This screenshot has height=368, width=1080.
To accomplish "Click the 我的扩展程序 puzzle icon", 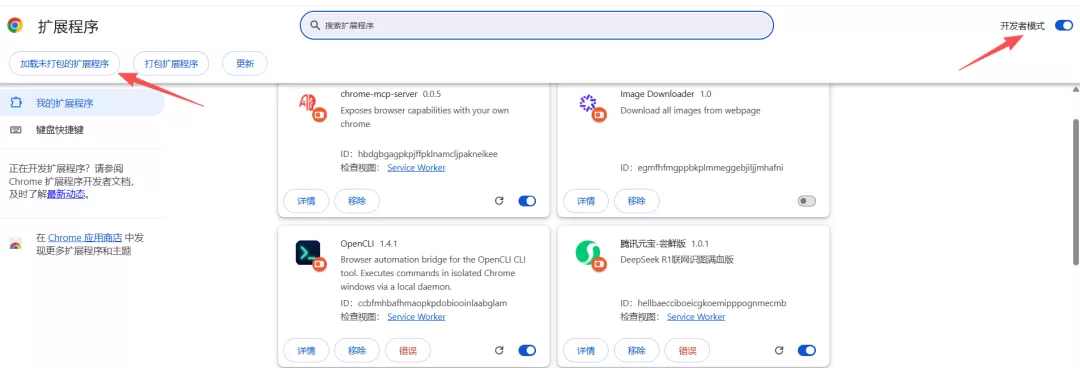I will 16,103.
